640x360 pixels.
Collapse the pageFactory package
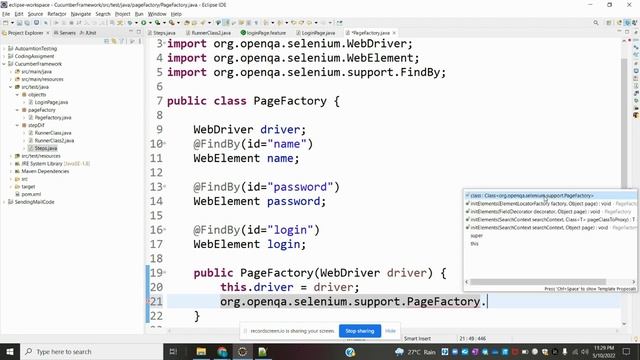pos(17,110)
